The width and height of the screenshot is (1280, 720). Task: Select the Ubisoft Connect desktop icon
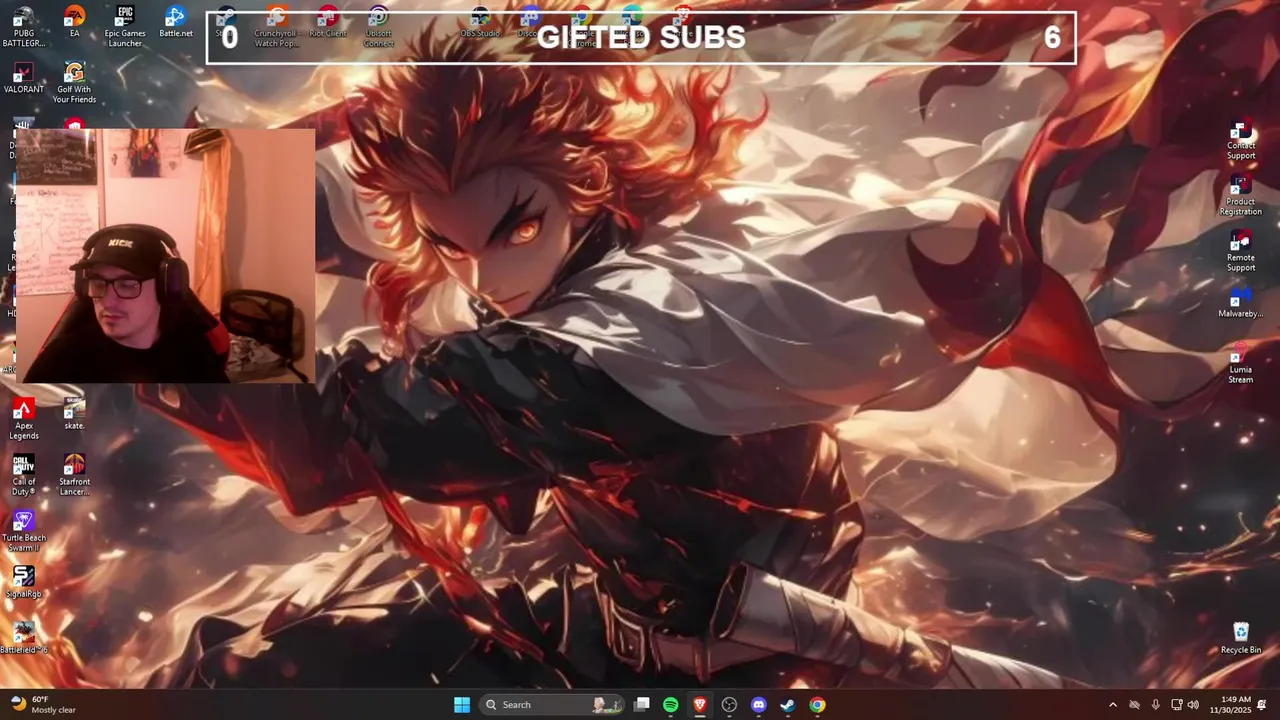[378, 27]
